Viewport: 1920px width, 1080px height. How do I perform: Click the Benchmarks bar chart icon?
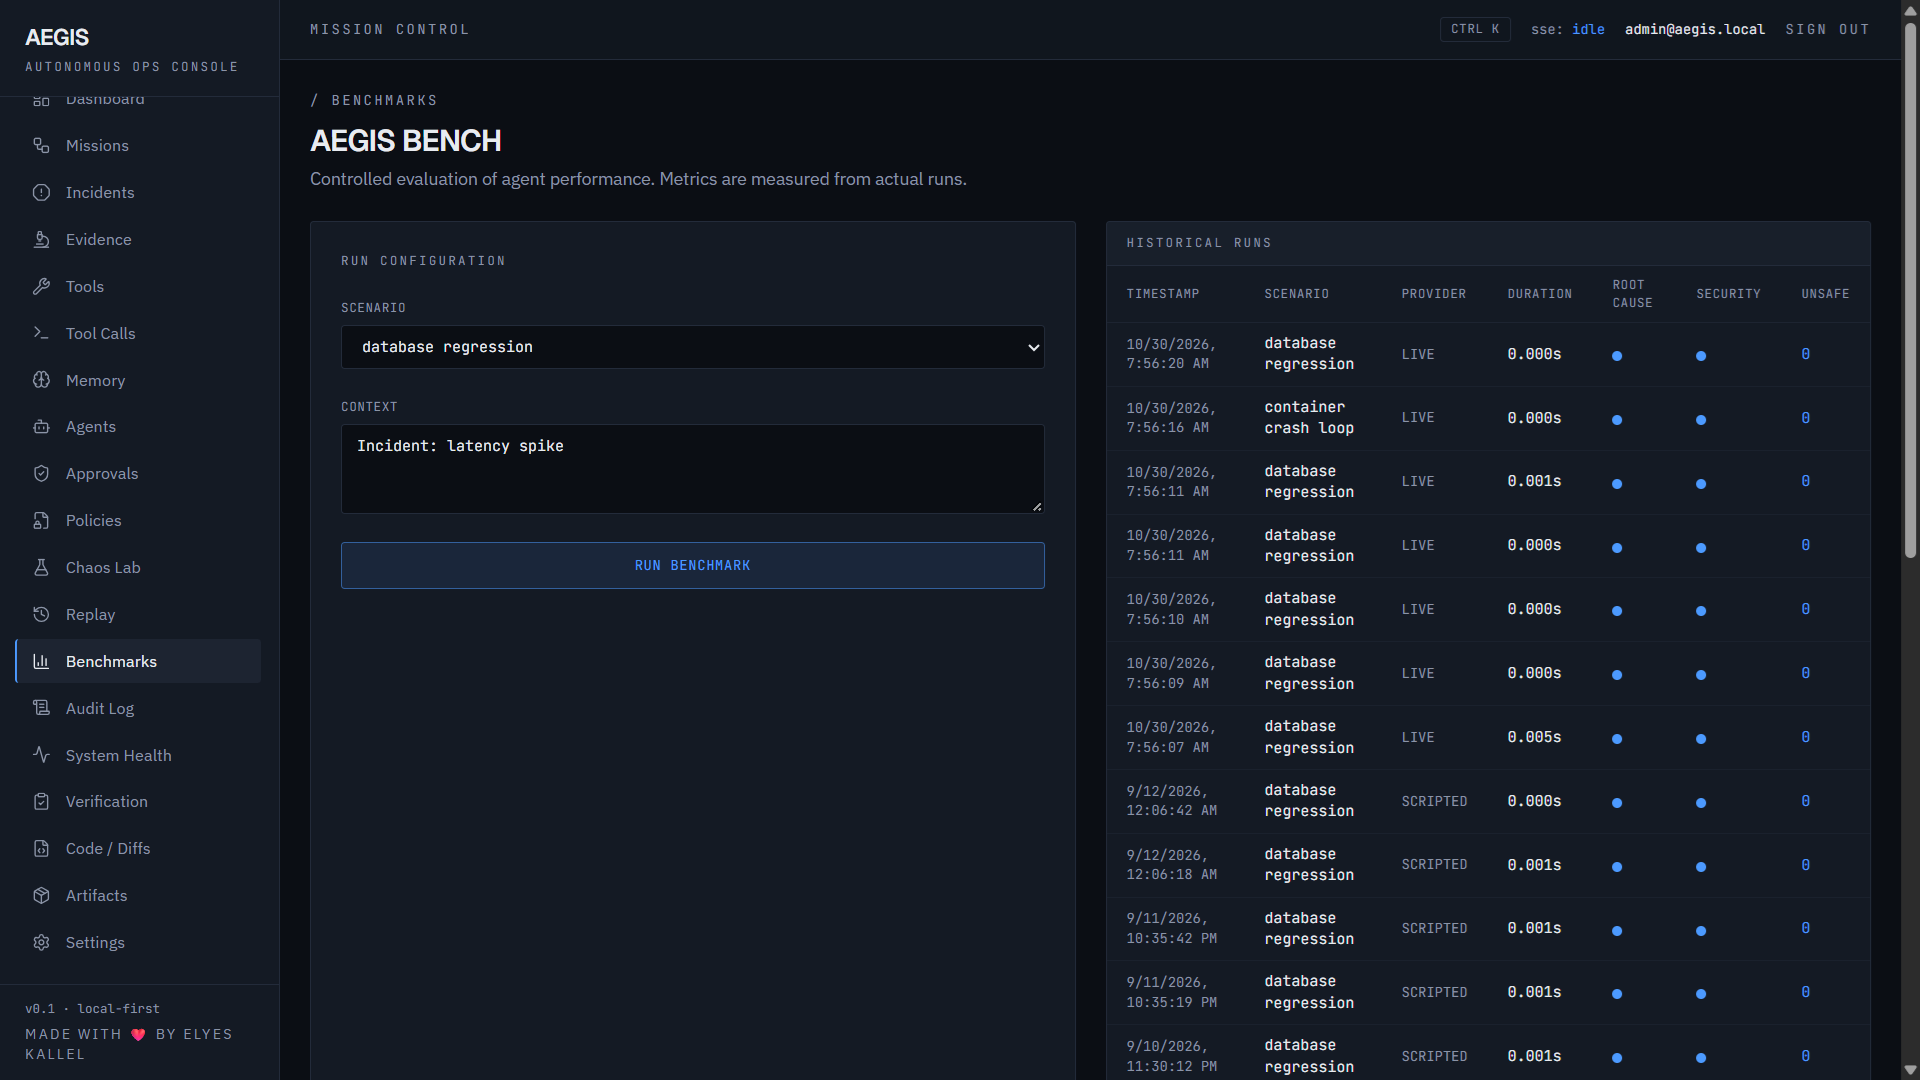pos(41,662)
